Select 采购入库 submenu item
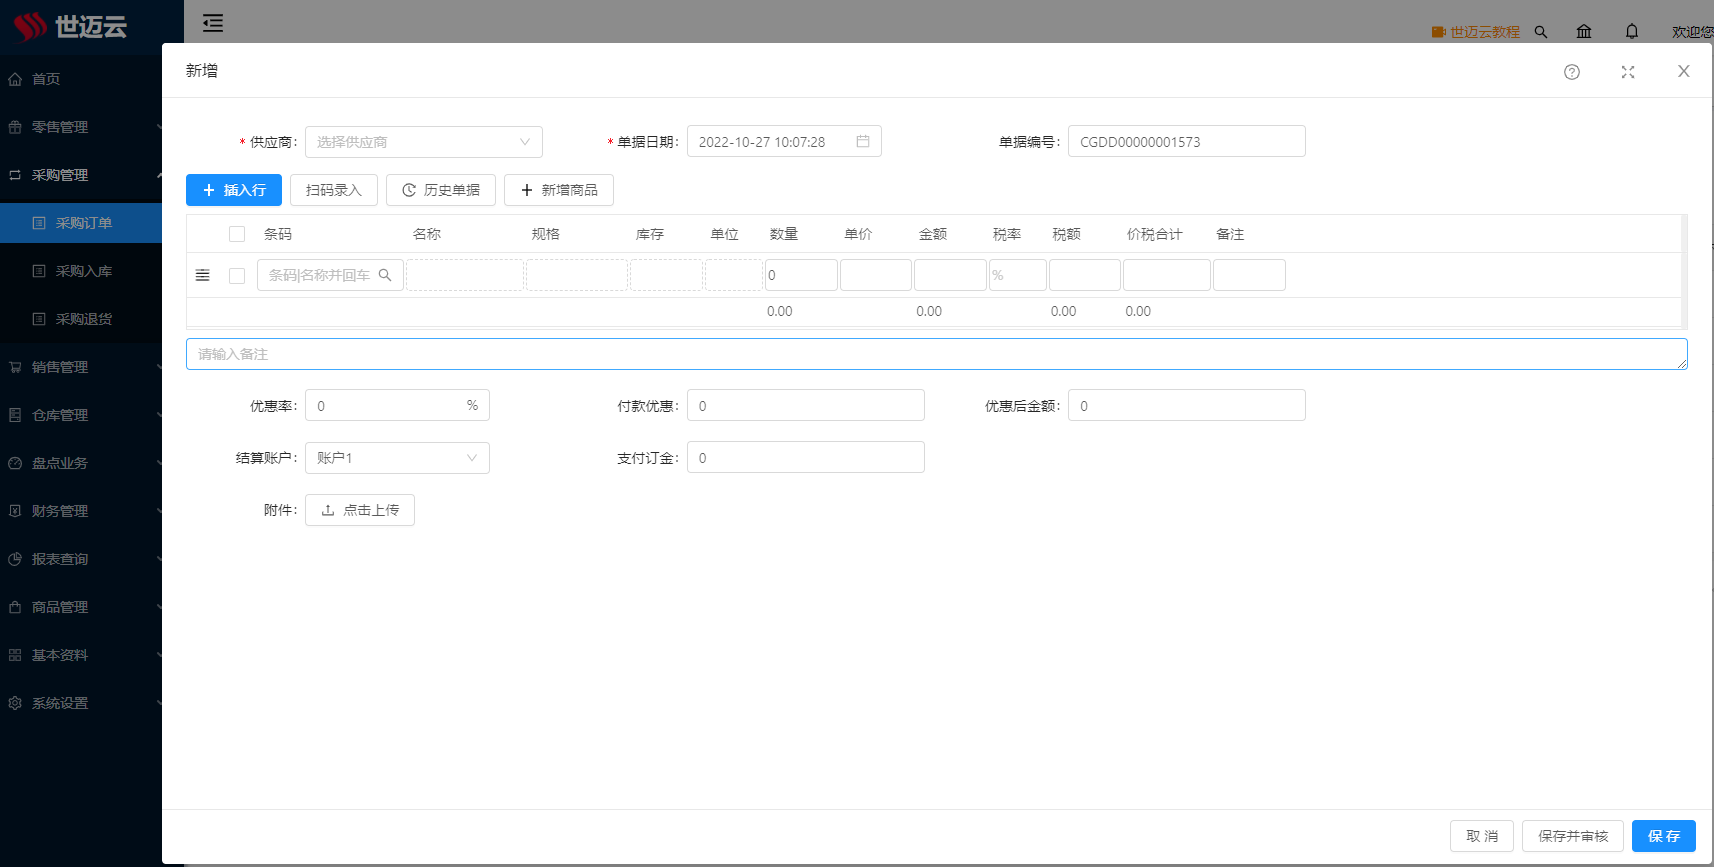 81,271
